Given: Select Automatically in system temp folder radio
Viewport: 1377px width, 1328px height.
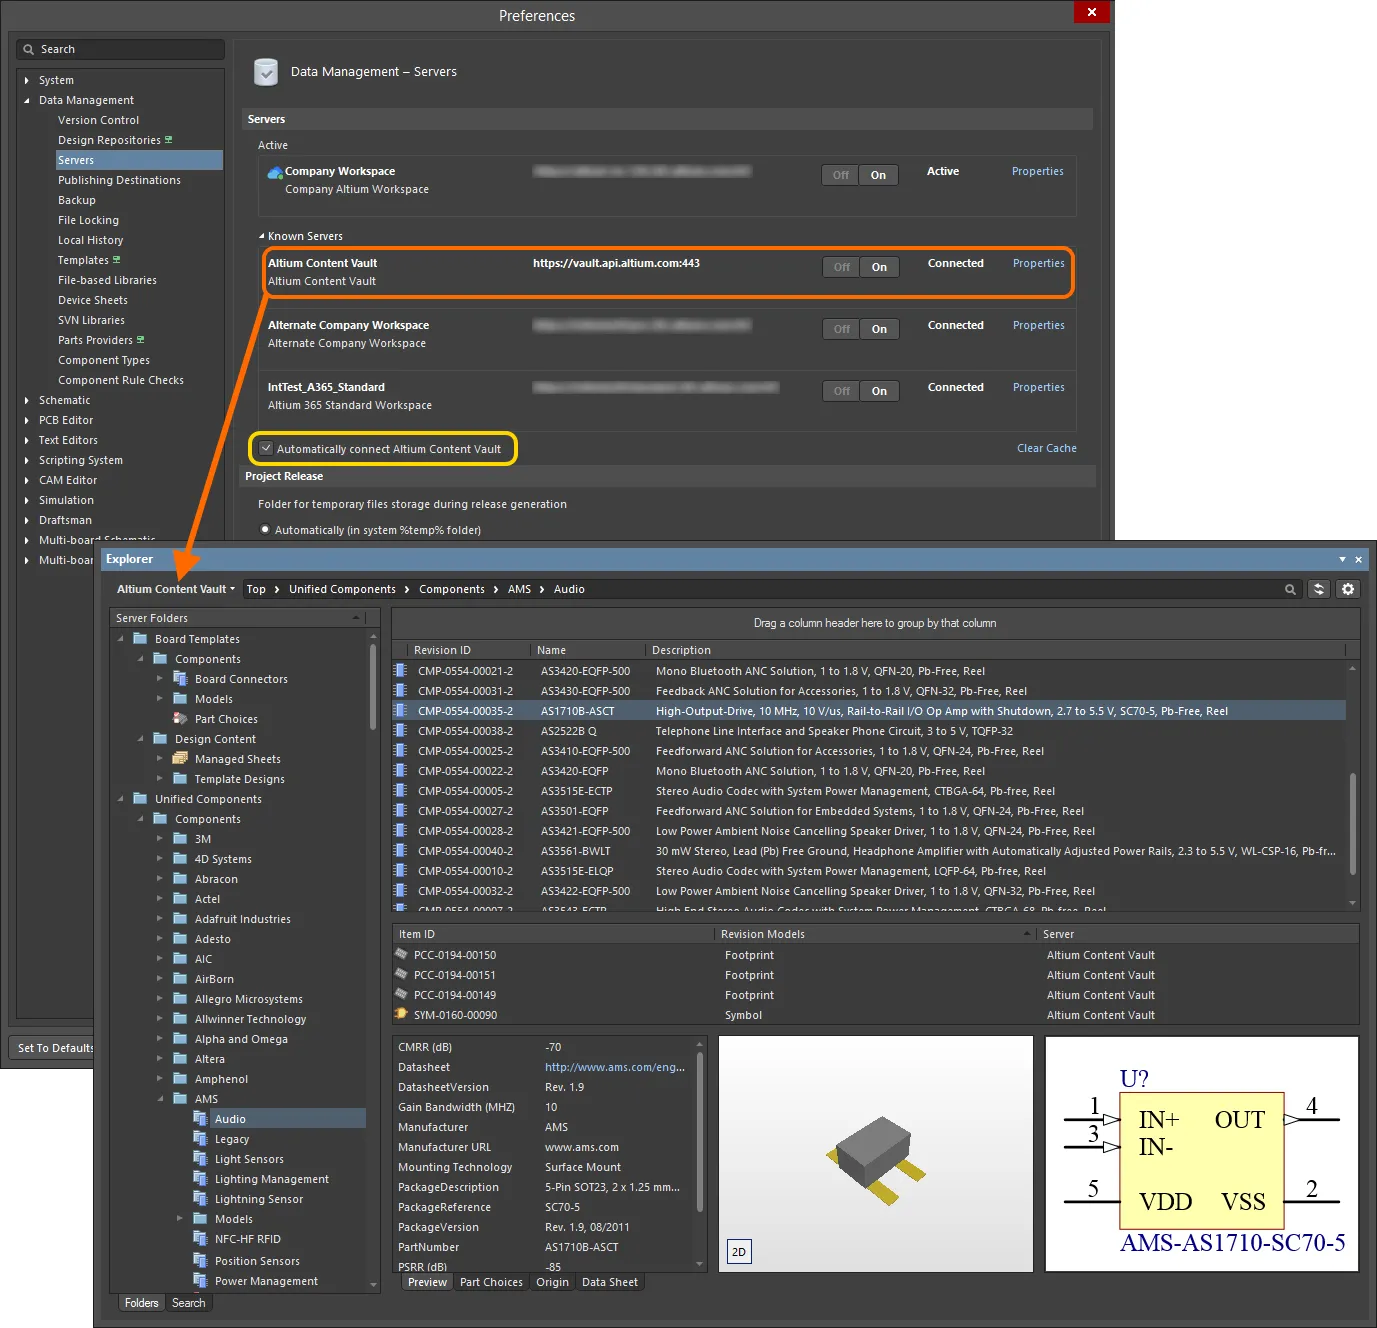Looking at the screenshot, I should pos(265,529).
